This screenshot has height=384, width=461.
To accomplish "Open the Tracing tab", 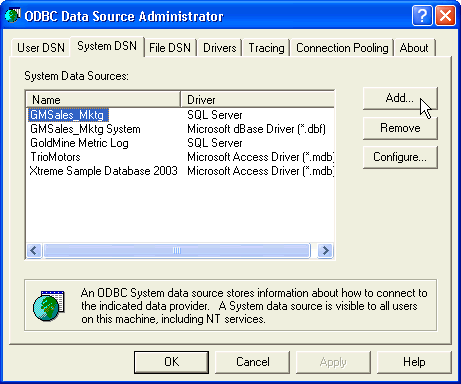I will point(266,48).
